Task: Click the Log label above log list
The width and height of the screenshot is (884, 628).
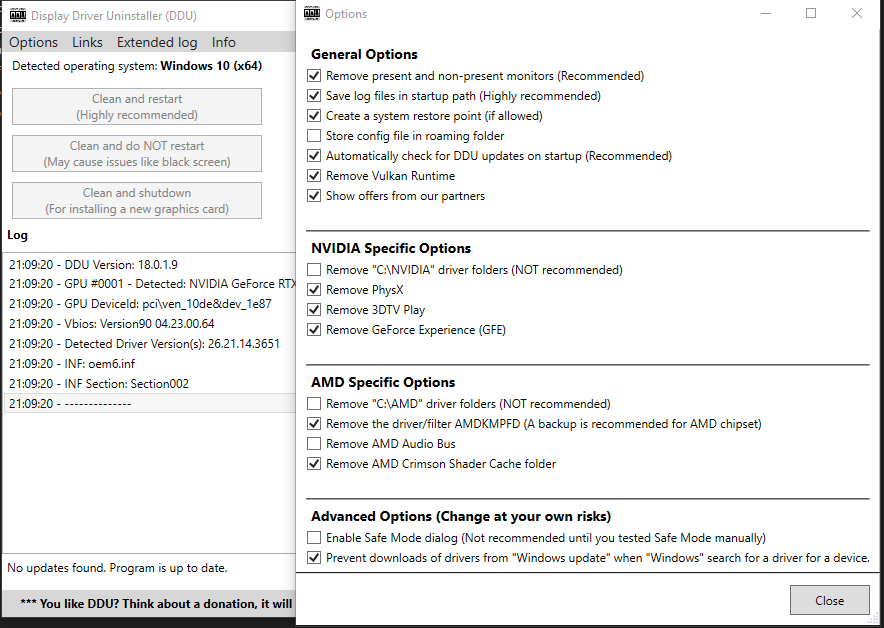Action: tap(17, 235)
